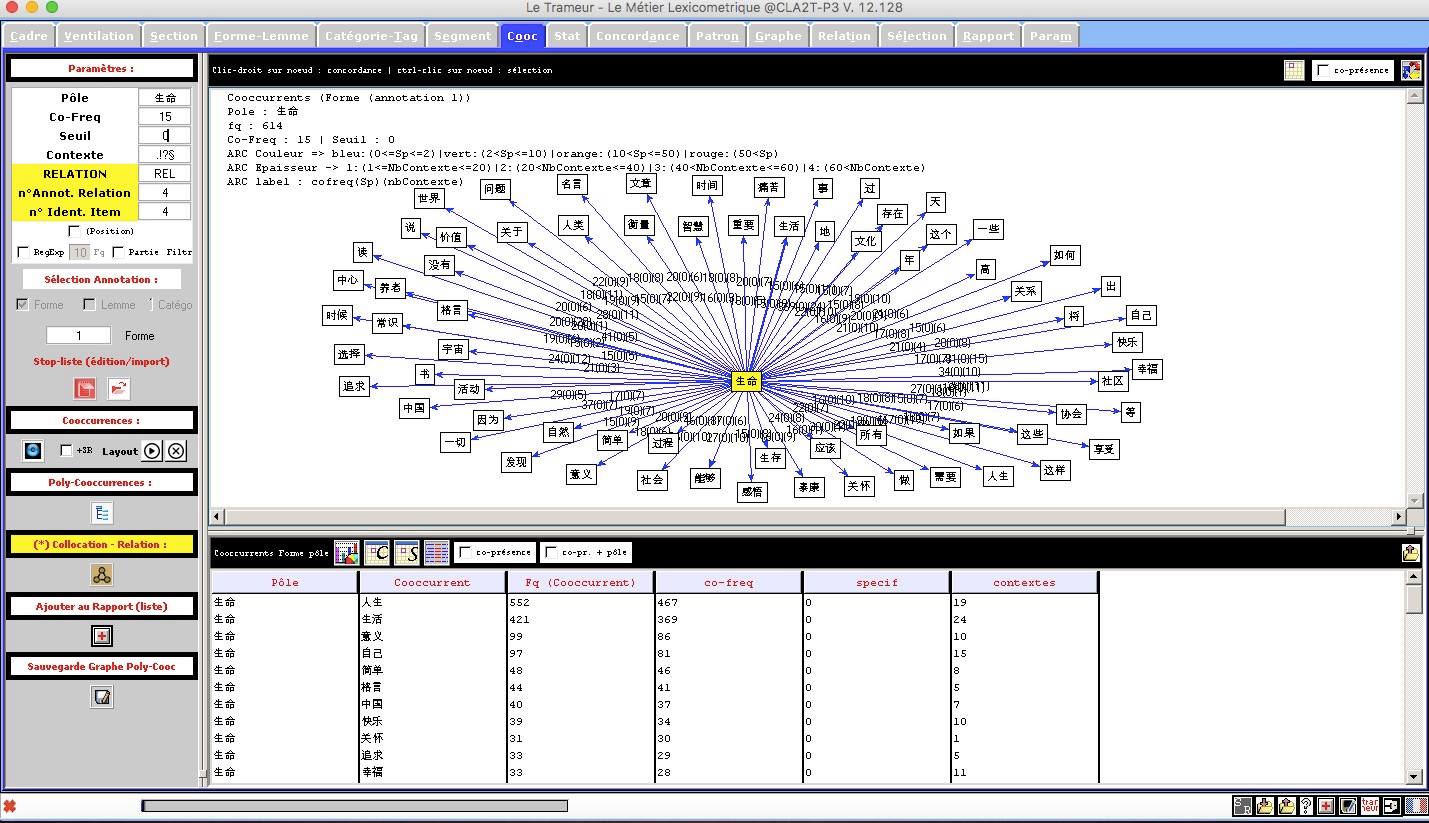
Task: Click the Contexte delimiter field
Action: pos(165,155)
